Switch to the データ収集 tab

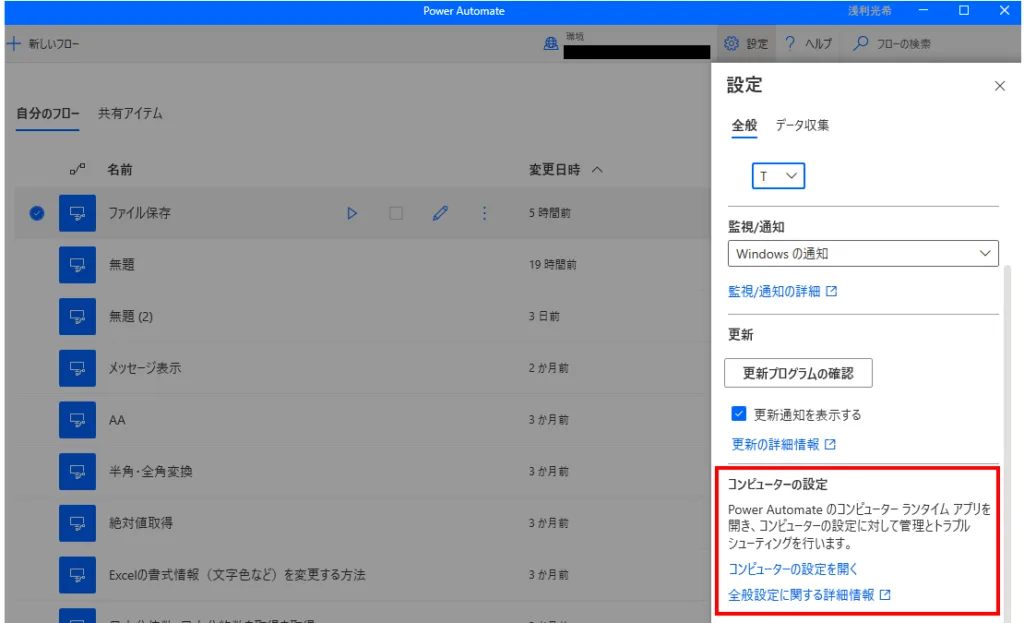point(802,125)
